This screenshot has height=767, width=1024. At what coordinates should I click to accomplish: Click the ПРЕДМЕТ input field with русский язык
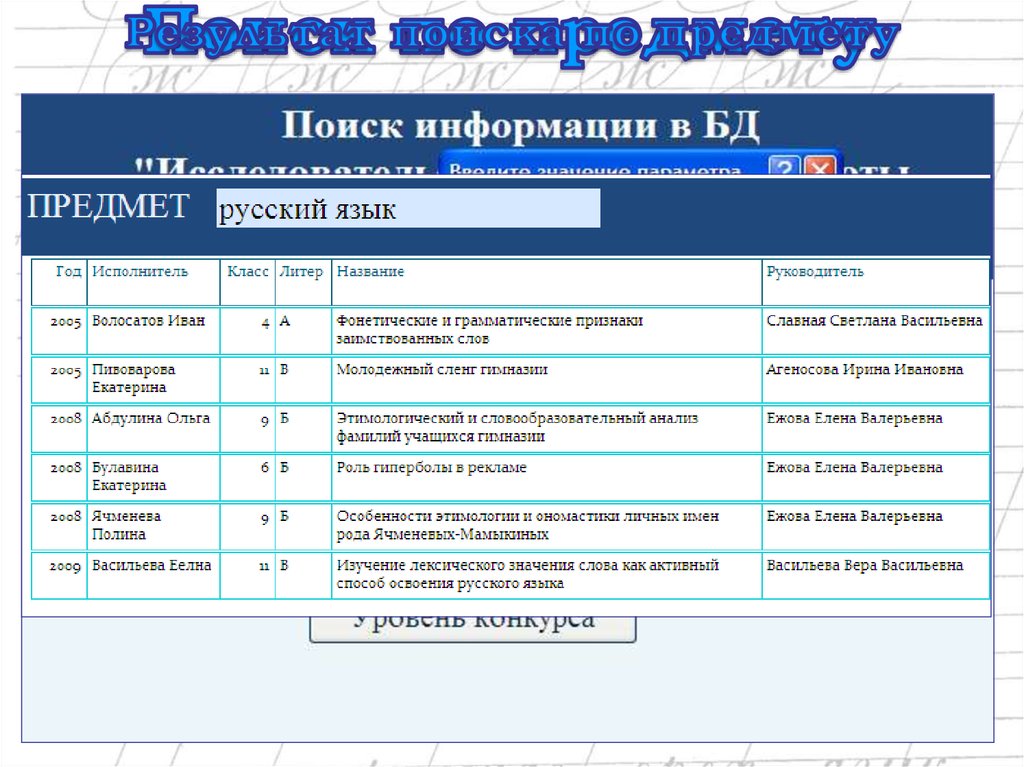coord(408,209)
